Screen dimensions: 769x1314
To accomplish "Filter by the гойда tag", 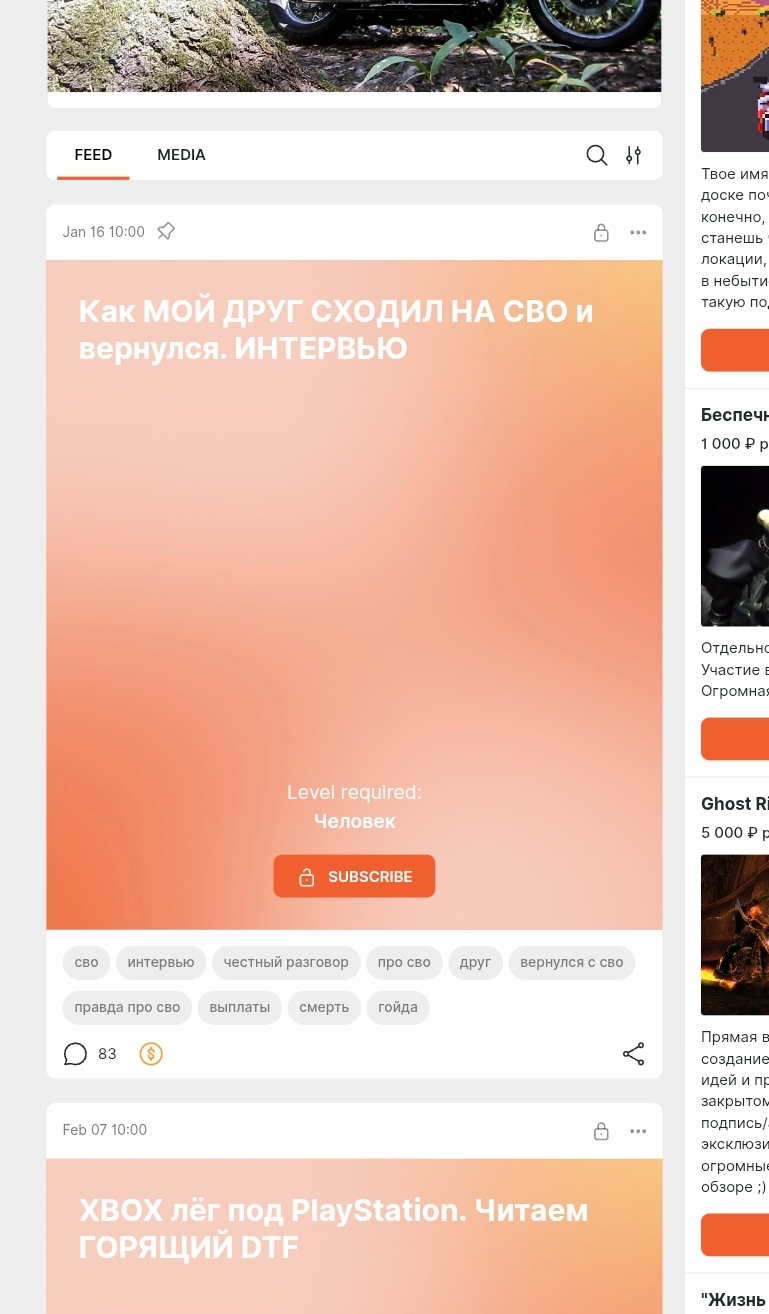I will (x=398, y=1007).
